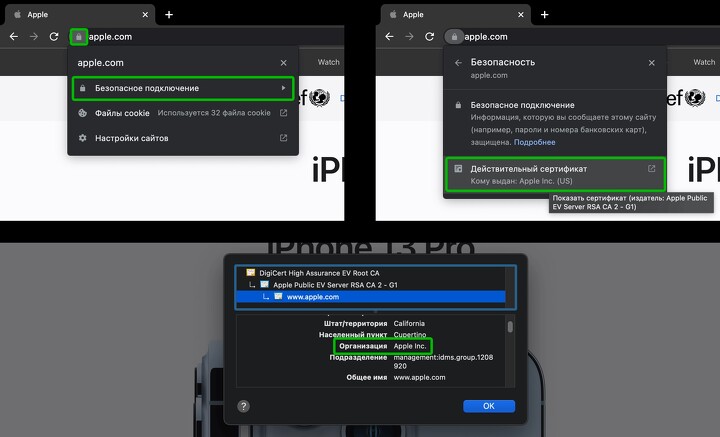Click external link icon for Действительный сертификат
The image size is (720, 437).
651,169
